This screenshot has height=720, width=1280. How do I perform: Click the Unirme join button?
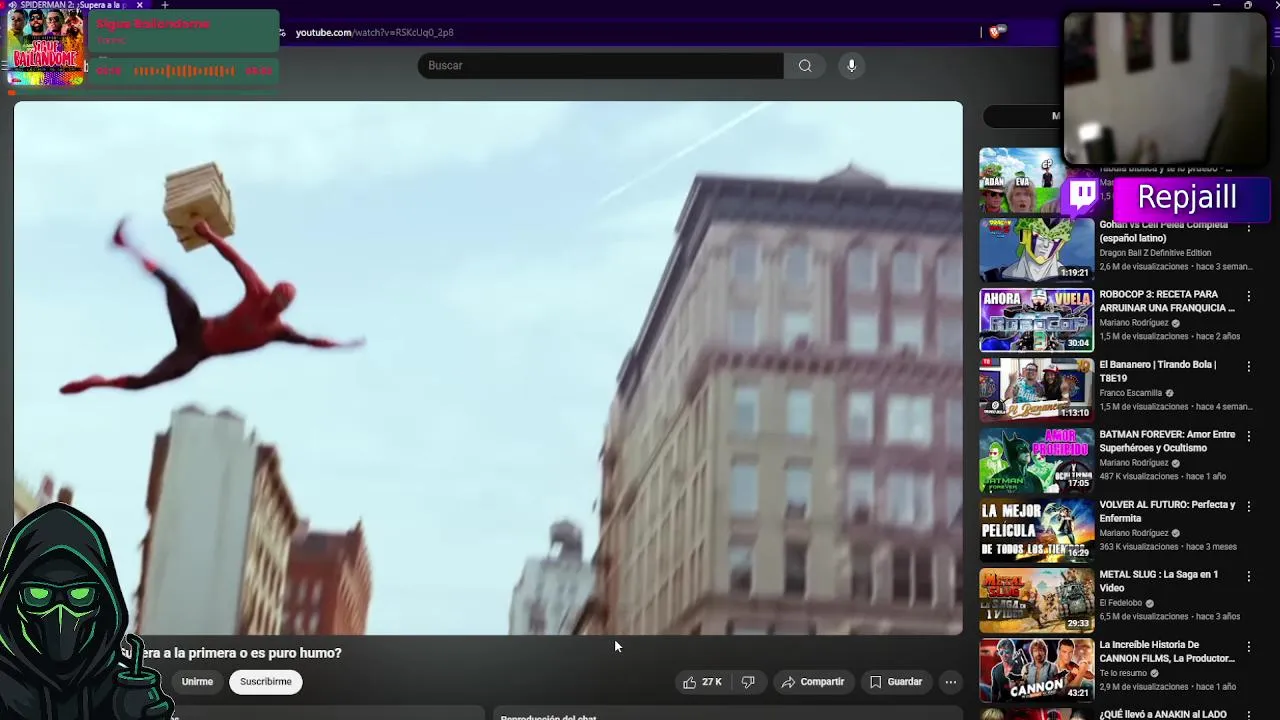click(x=197, y=682)
